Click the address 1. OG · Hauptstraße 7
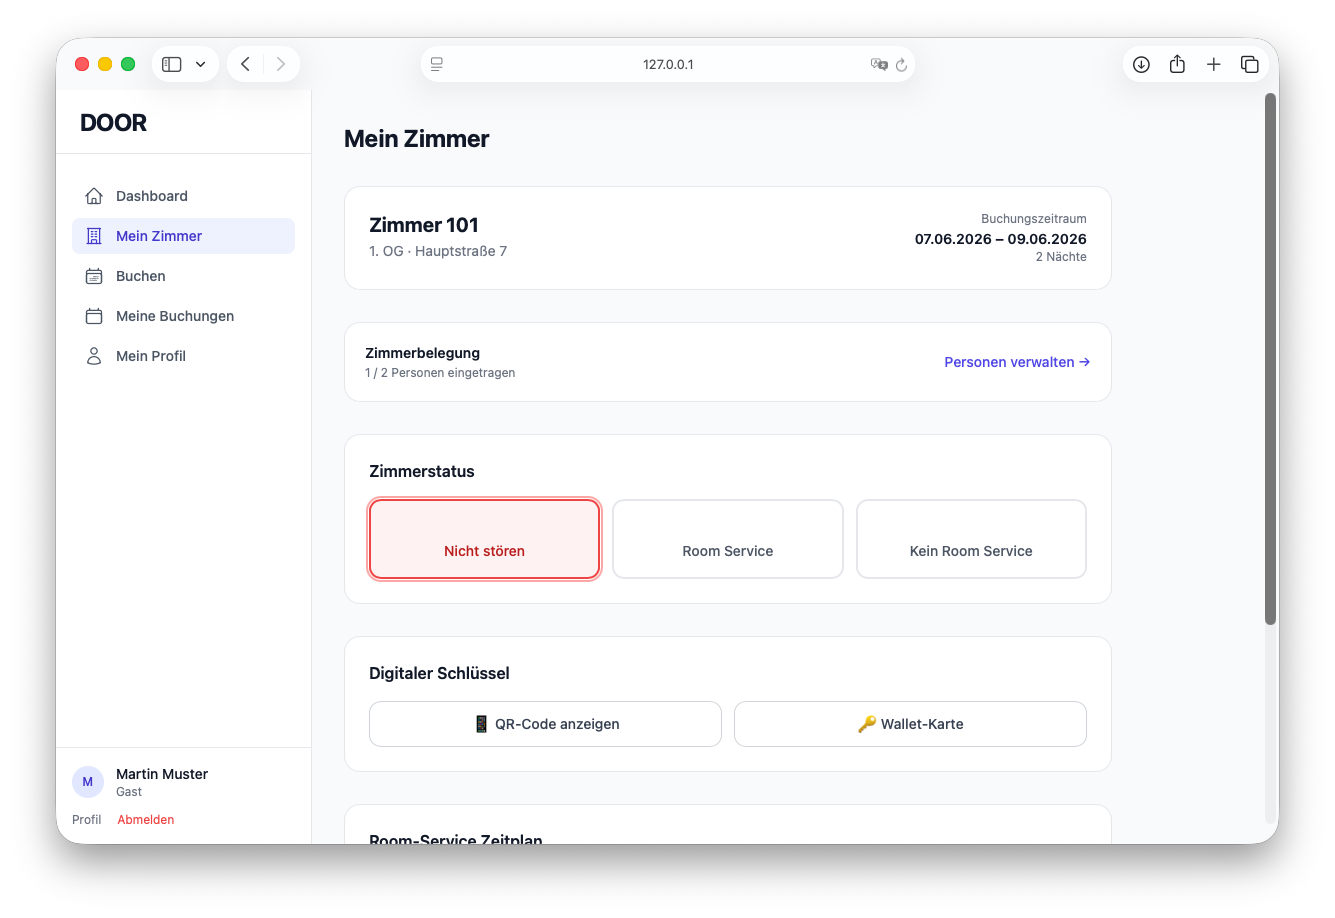Viewport: 1335px width, 918px height. point(438,251)
